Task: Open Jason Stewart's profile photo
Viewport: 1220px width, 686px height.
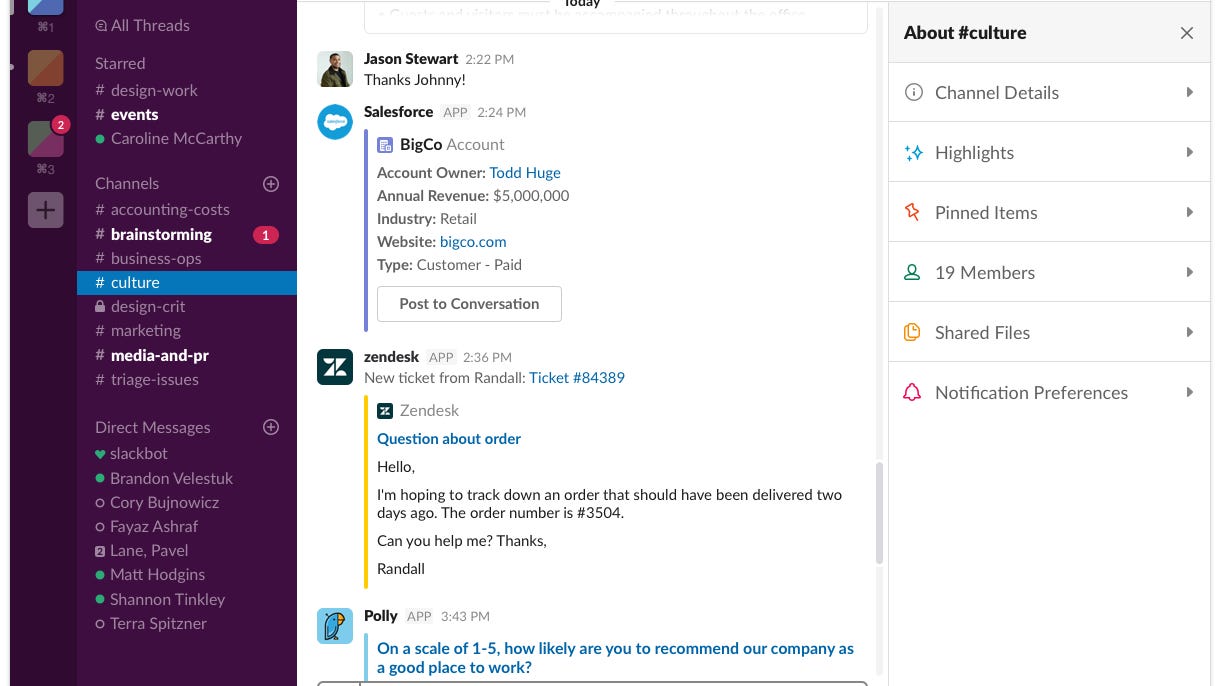Action: point(335,69)
